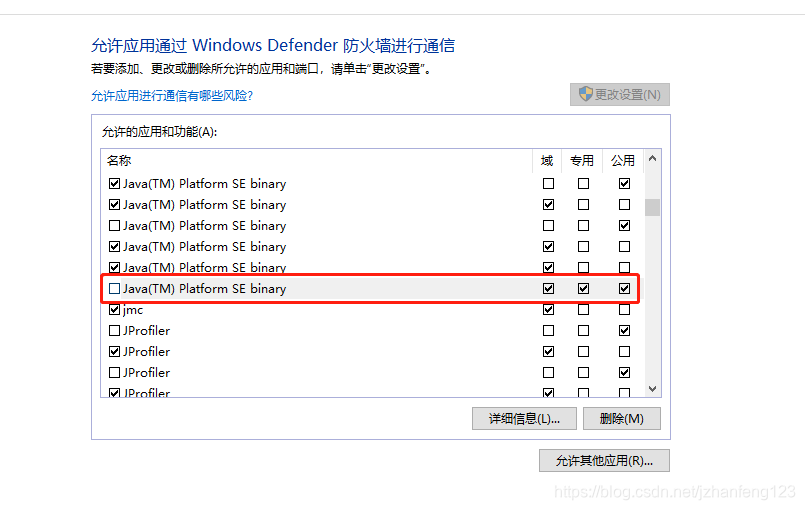
Task: Open the 允许应用进行通信有哪些风险? link
Action: [x=172, y=96]
